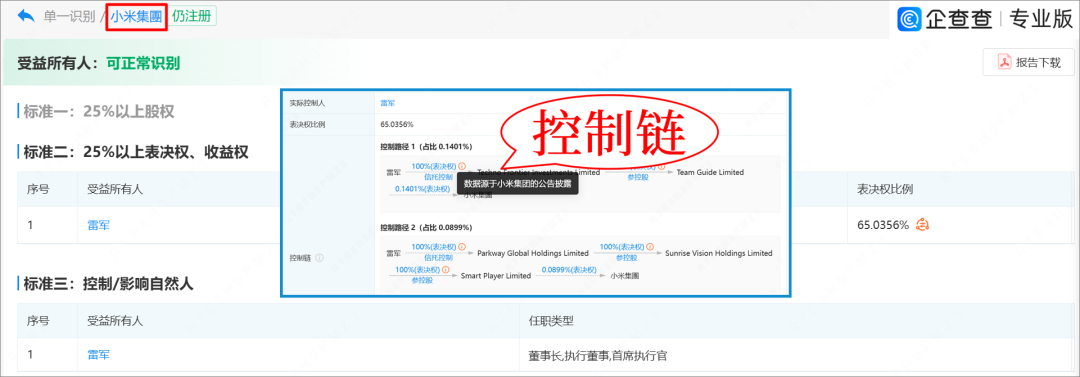
Task: Open 雷军 link in popup's 实际控制人 row
Action: tap(388, 103)
